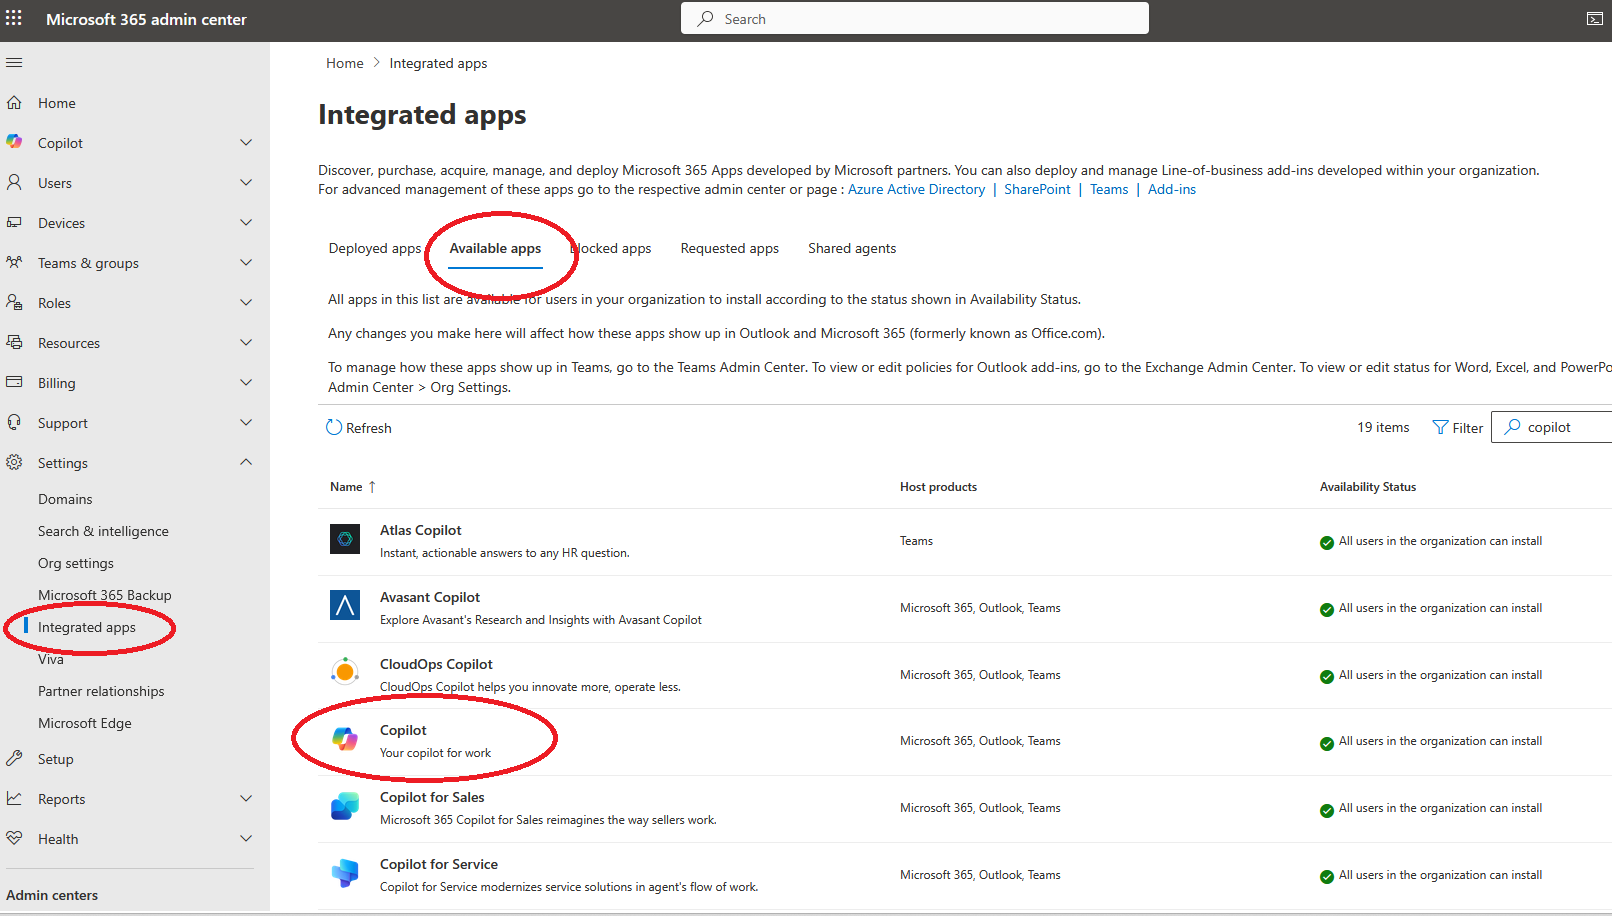Viewport: 1612px width, 916px height.
Task: Click the copilot search filter field
Action: [x=1552, y=427]
